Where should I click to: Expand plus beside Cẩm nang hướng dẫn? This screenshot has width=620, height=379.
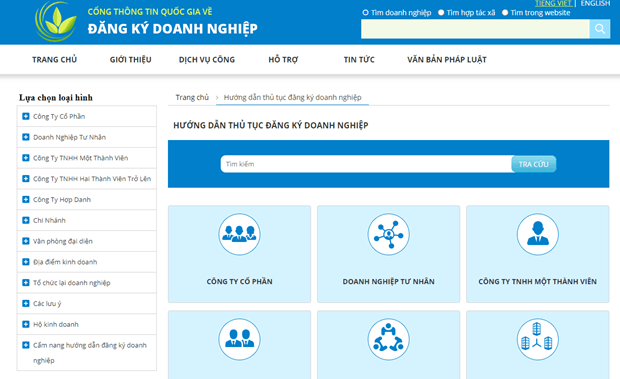coord(26,345)
